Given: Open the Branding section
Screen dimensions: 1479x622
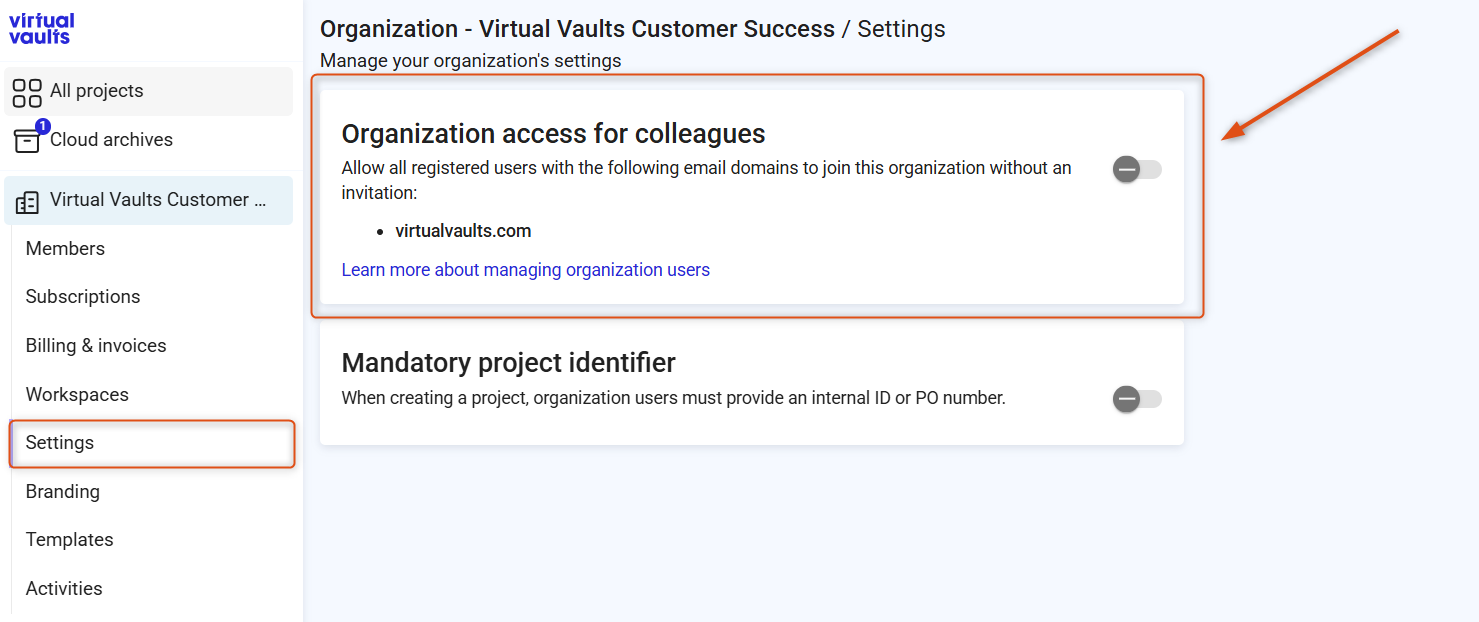Looking at the screenshot, I should click(63, 491).
